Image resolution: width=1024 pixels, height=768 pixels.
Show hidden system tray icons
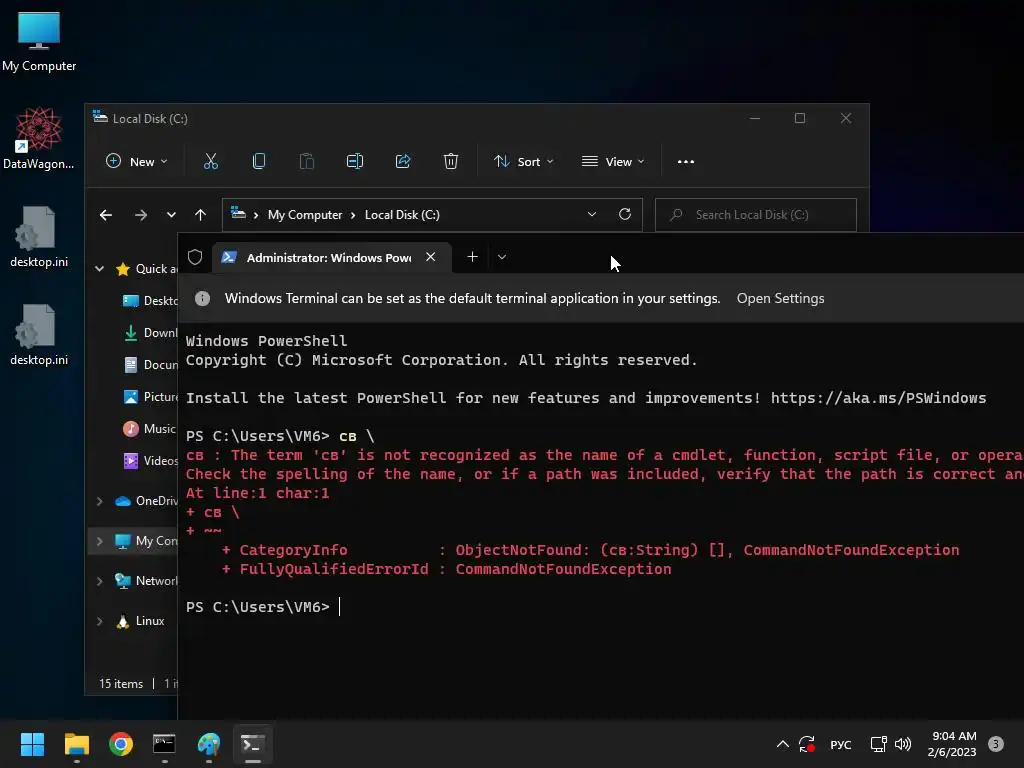[x=782, y=744]
